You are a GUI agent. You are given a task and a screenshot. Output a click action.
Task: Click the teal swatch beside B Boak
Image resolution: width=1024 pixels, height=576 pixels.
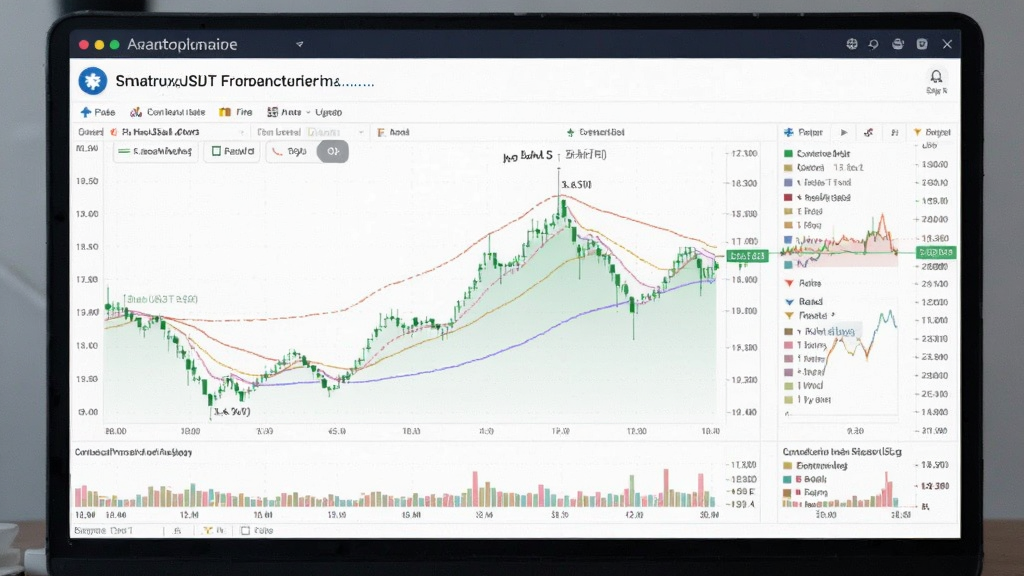pos(788,479)
